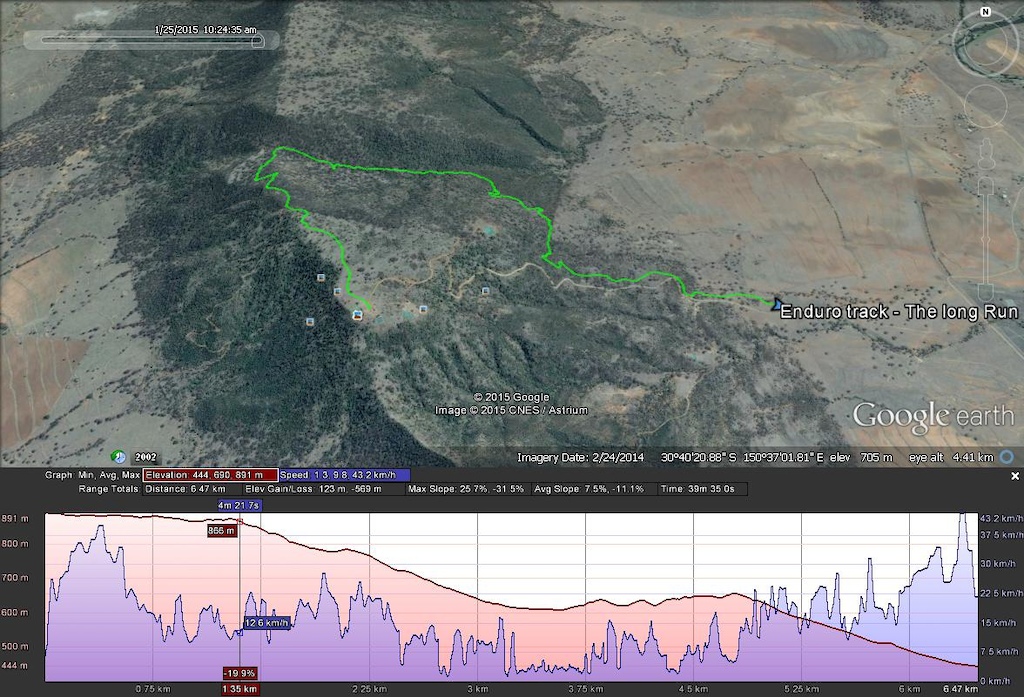The height and width of the screenshot is (697, 1024).
Task: Click the '5.25 km' x-axis label
Action: 801,689
